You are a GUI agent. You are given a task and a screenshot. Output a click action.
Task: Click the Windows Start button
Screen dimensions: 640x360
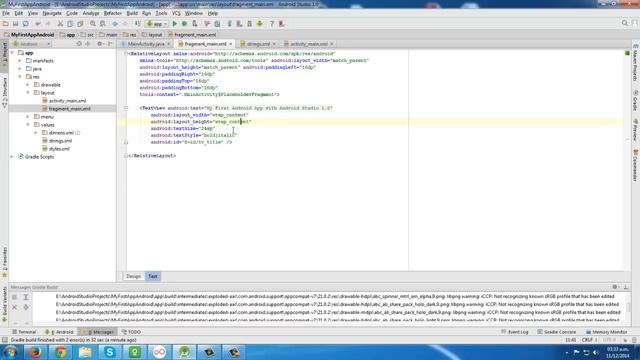coord(10,352)
